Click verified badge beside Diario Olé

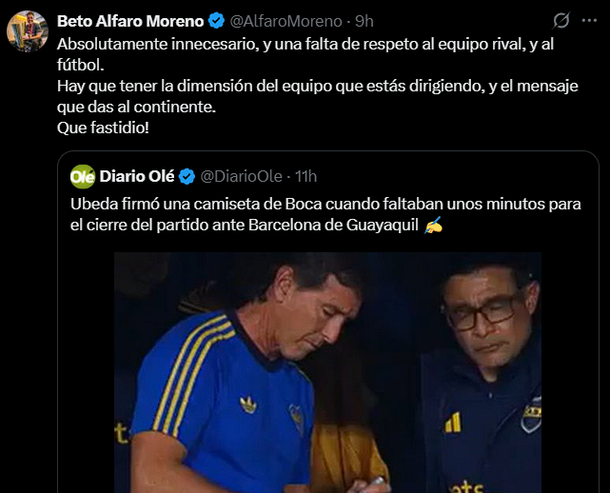187,177
